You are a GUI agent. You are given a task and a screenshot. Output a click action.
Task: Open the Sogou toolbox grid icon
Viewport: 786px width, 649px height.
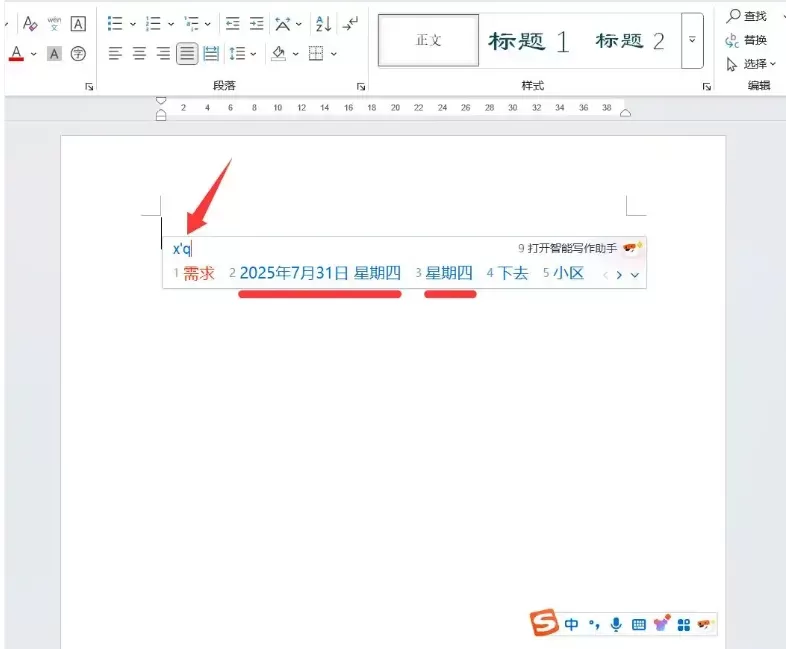coord(684,624)
